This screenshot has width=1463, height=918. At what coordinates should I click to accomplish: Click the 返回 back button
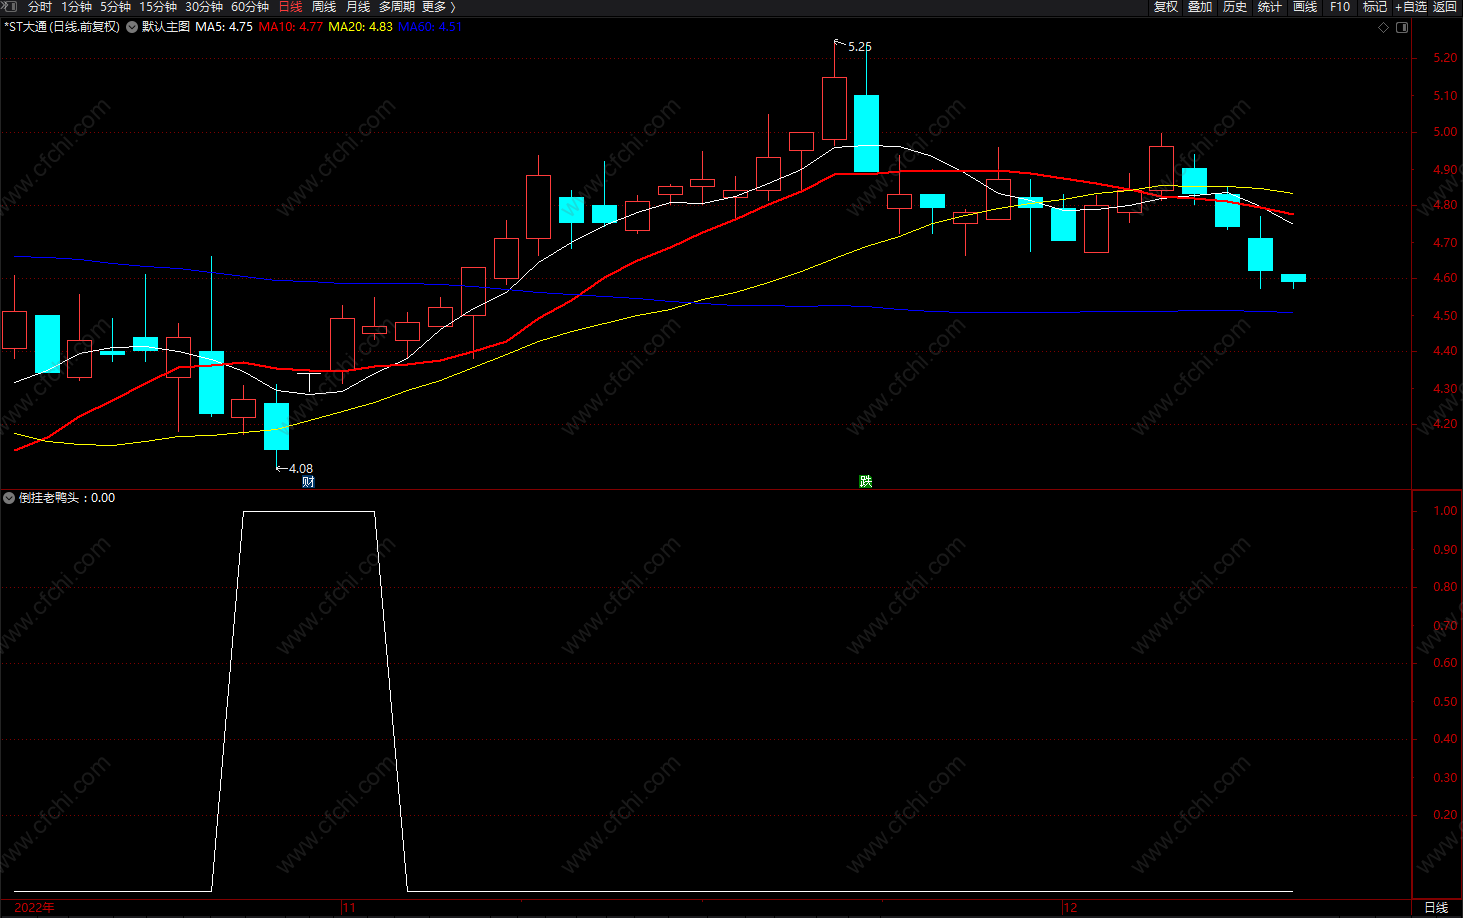[1445, 7]
